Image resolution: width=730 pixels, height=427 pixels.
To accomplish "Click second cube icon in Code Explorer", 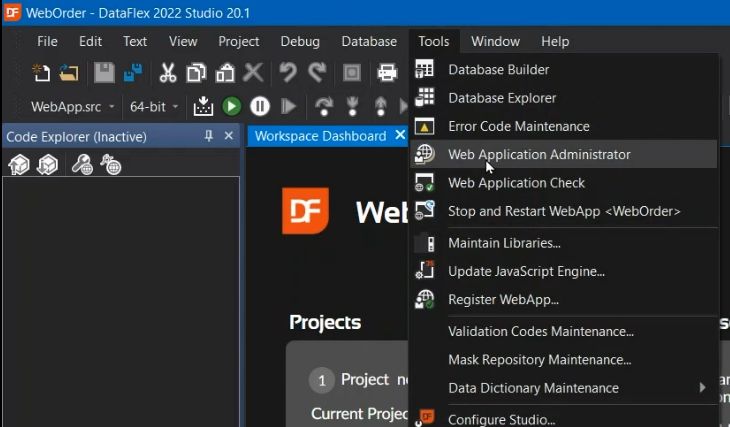I will (x=47, y=164).
